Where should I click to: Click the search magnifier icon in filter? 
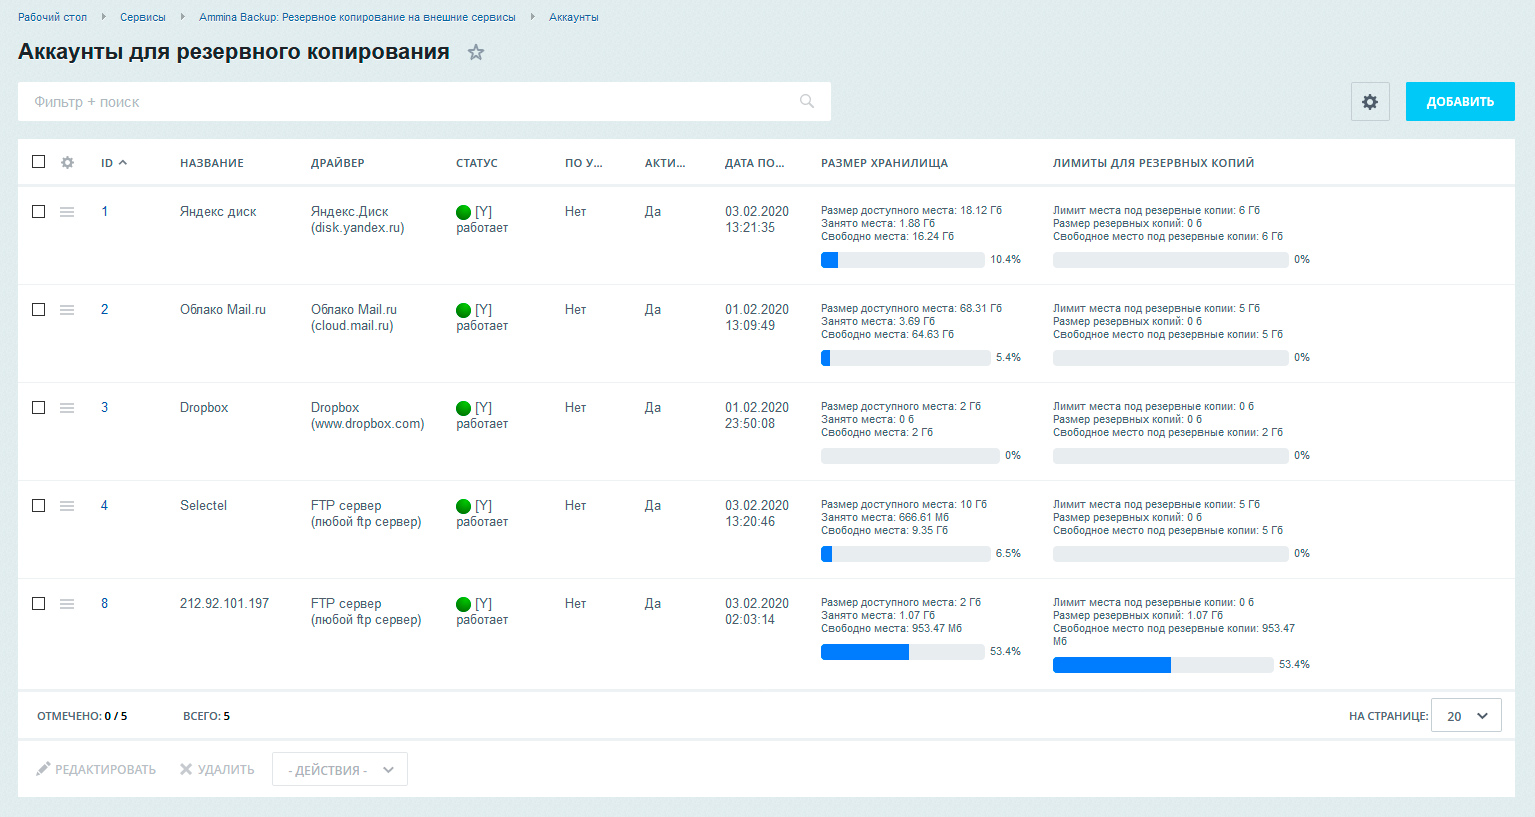coord(807,102)
